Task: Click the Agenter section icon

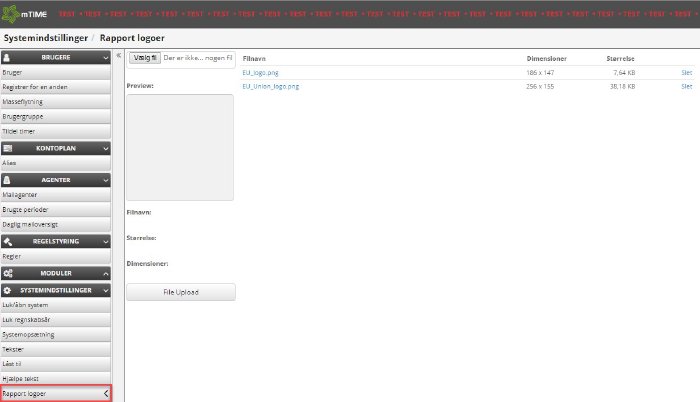Action: tap(8, 179)
